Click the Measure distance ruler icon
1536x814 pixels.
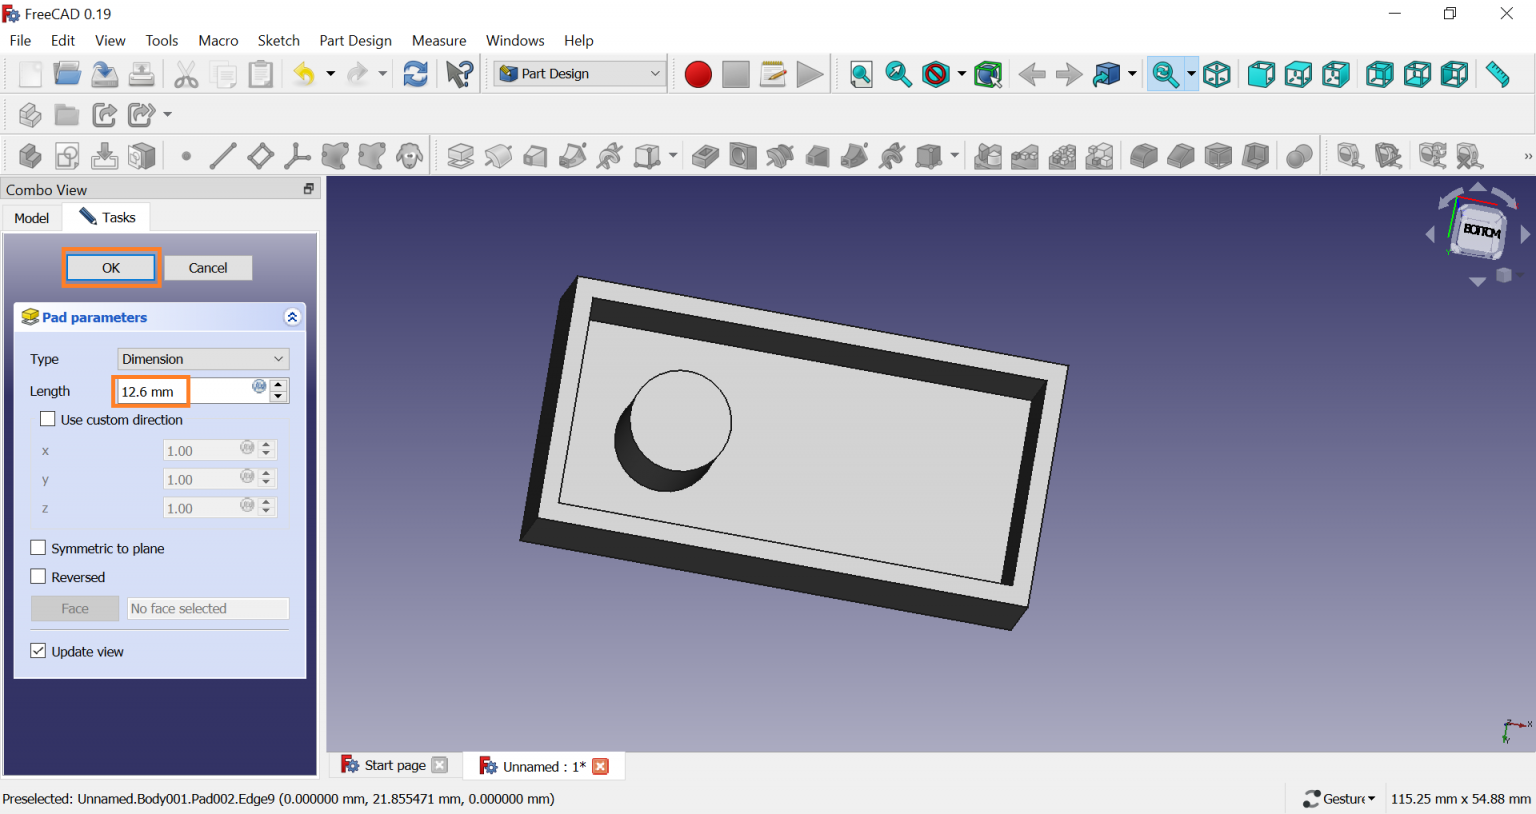pos(1497,75)
